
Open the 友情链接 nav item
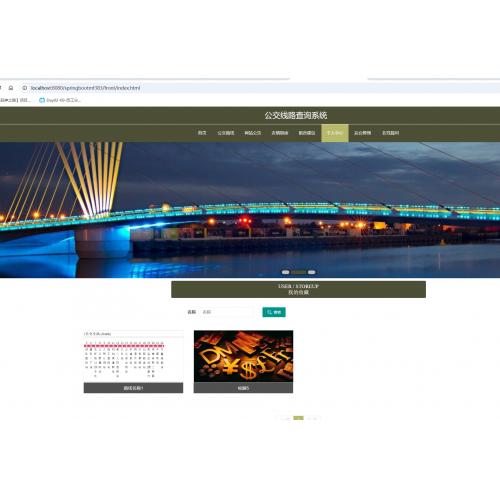[280, 133]
